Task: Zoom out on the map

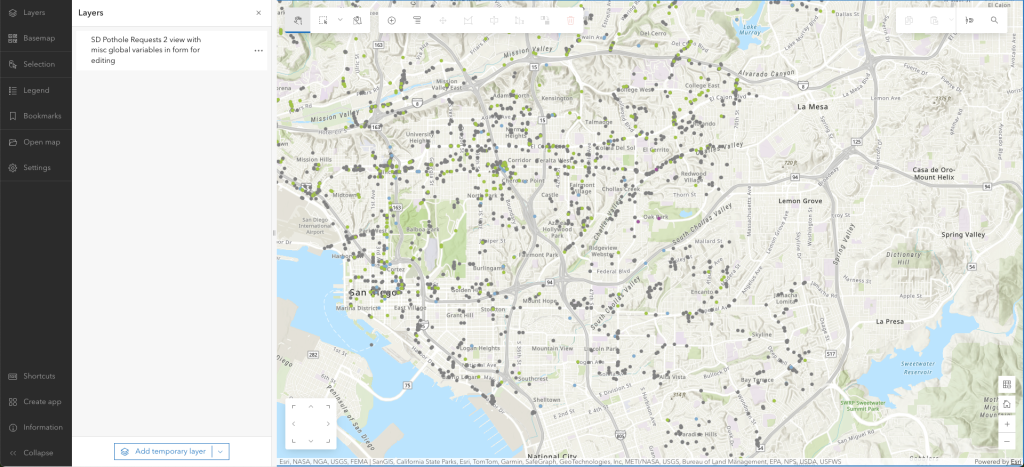Action: 1006,441
